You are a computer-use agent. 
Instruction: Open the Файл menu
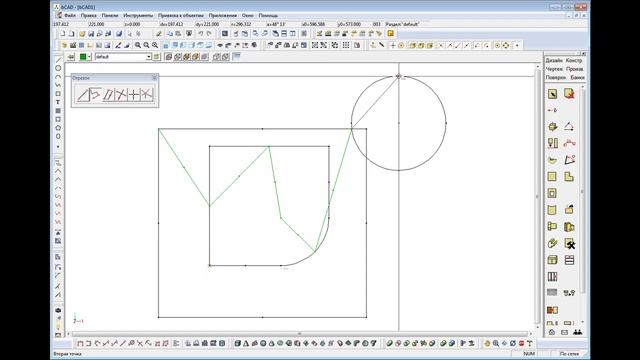coord(70,15)
